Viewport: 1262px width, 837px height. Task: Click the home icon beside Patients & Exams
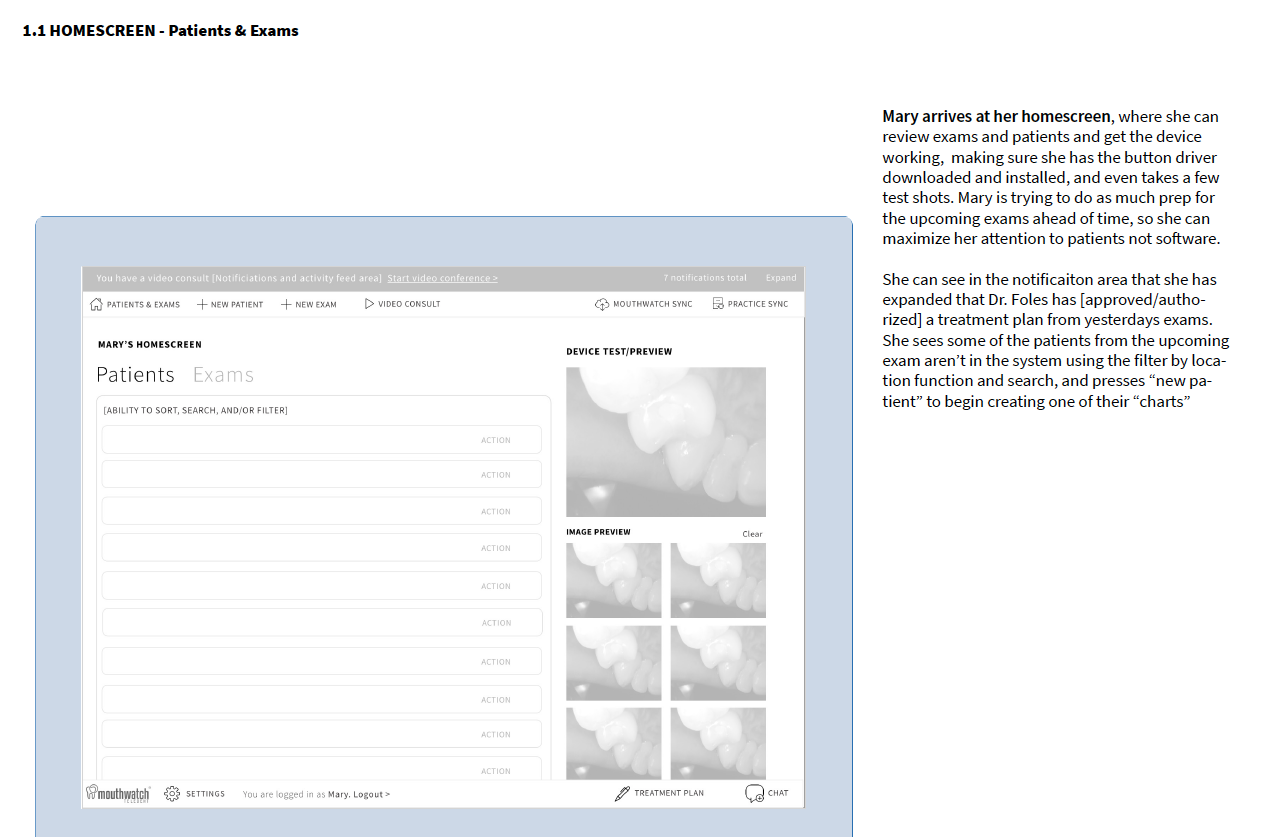pos(96,304)
